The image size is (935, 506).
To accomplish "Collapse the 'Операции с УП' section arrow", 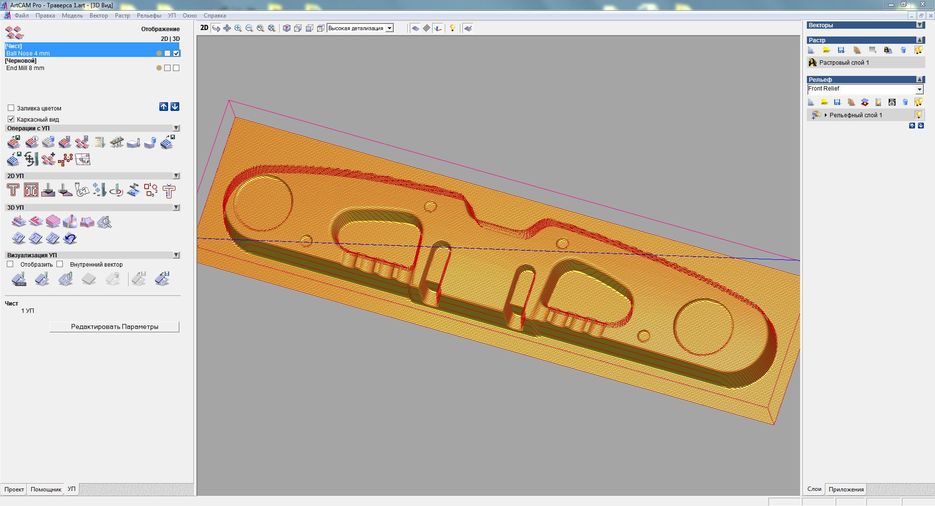I will pos(177,128).
